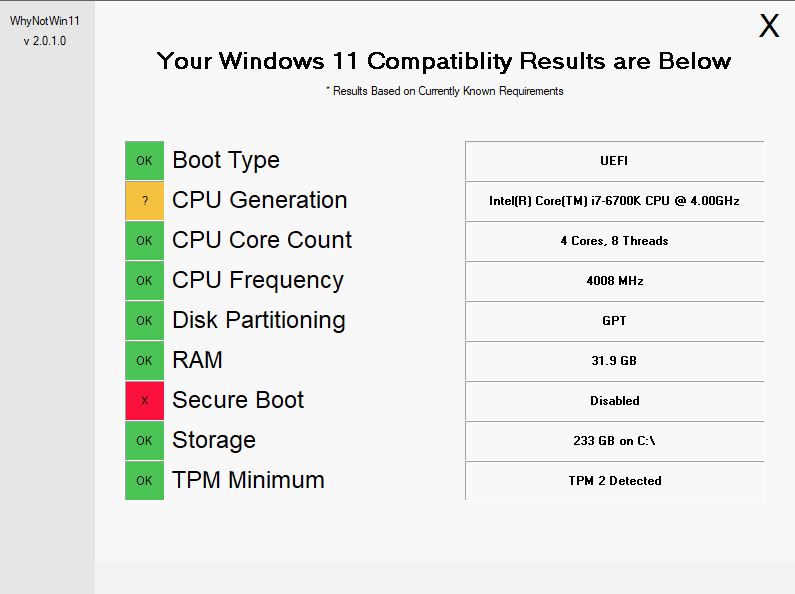
Task: Click the OK status badge beside CPU Frequency
Action: coord(144,281)
